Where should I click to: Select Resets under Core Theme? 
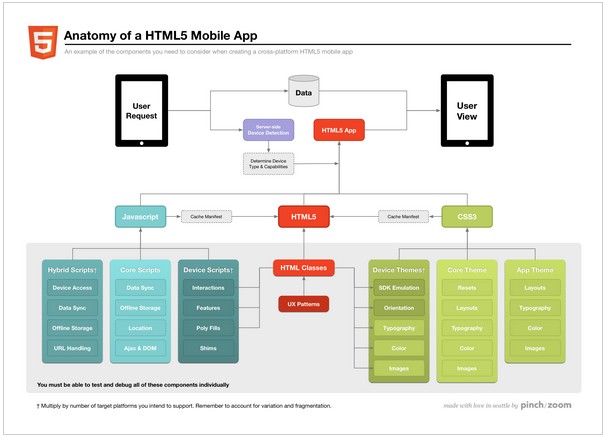[x=467, y=288]
